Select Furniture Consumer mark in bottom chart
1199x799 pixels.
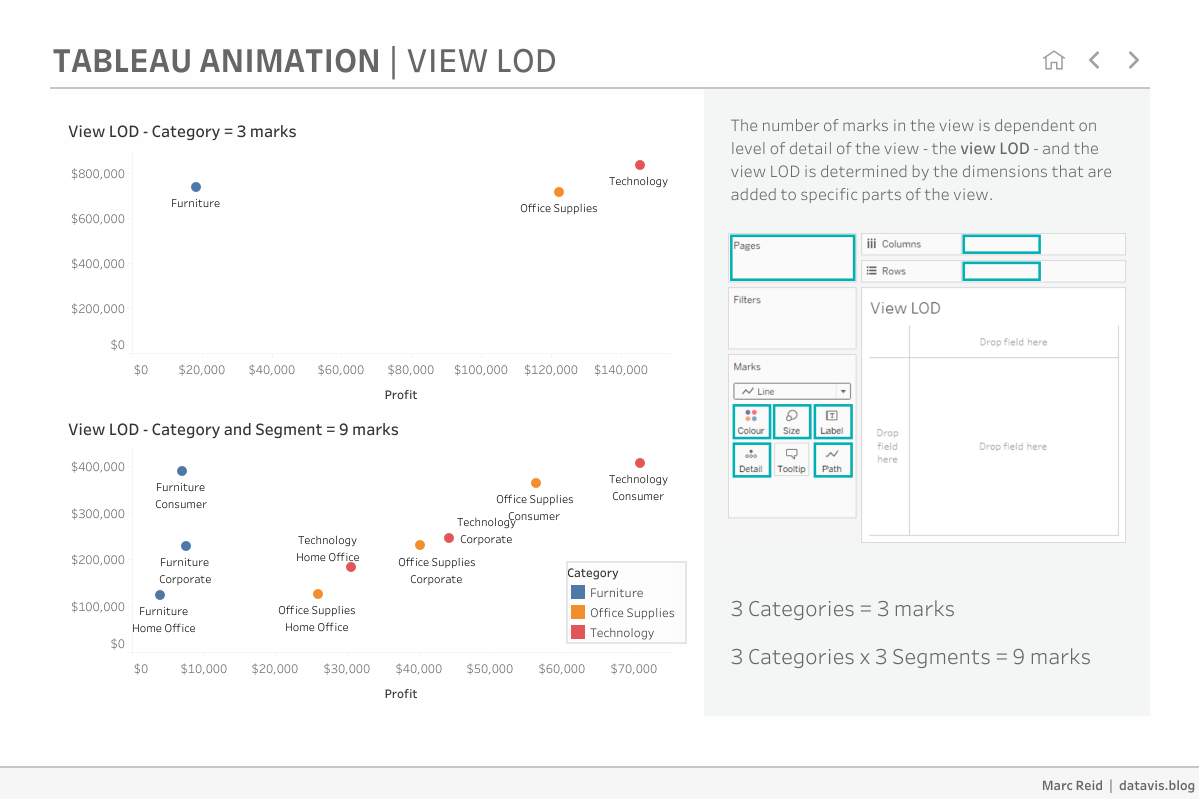tap(182, 471)
